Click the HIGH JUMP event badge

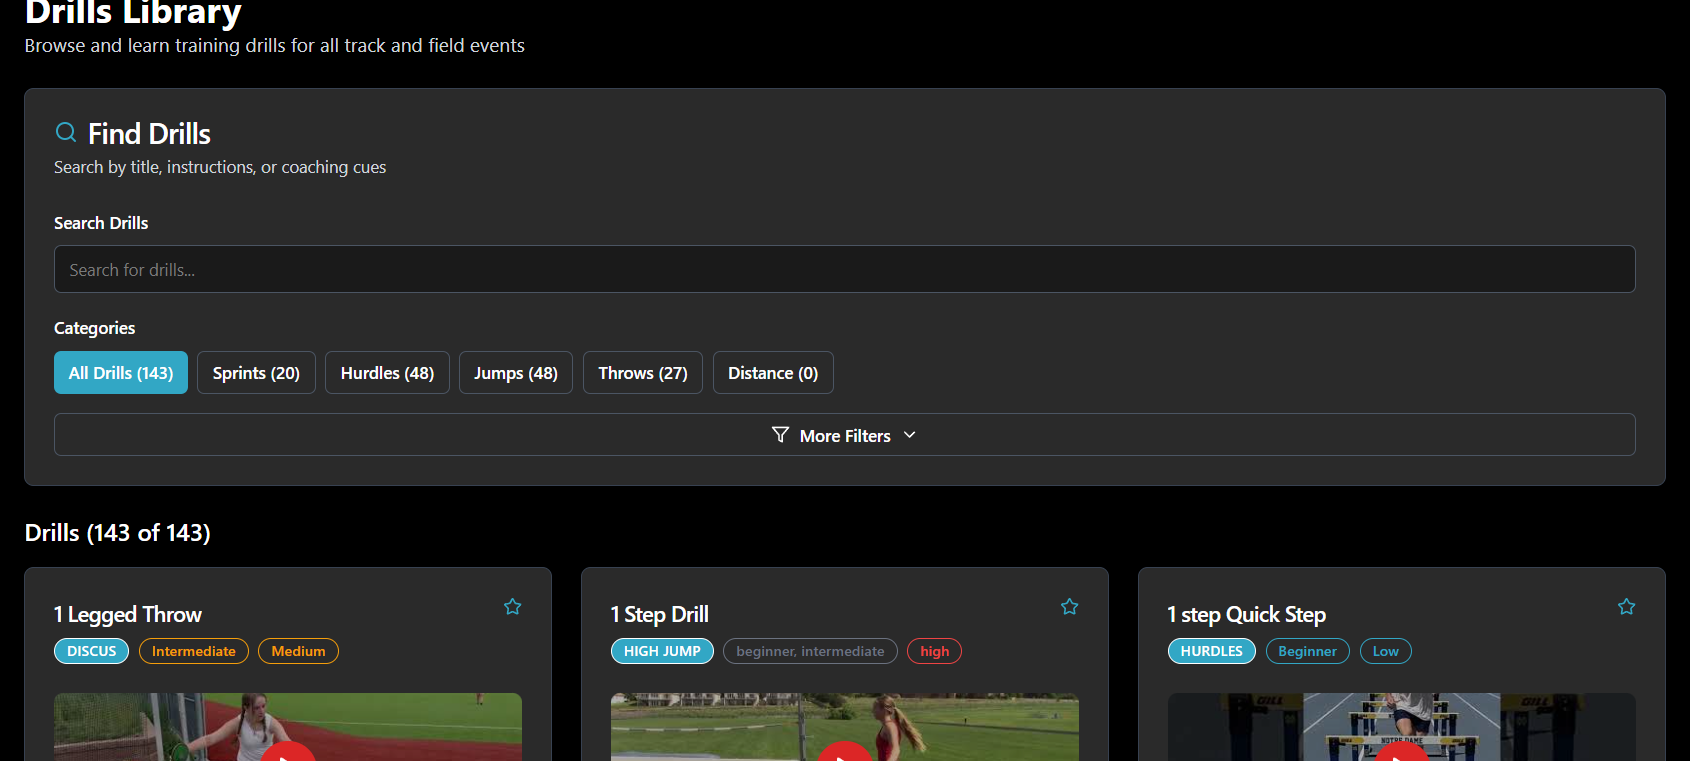pyautogui.click(x=662, y=651)
